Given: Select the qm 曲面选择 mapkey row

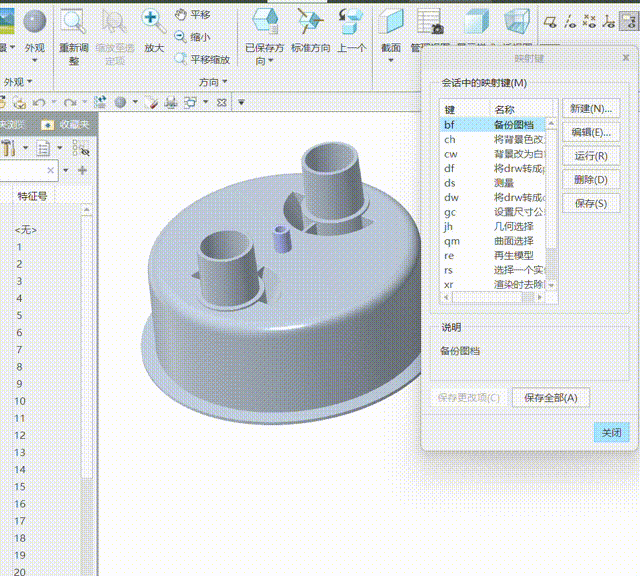Looking at the screenshot, I should [493, 241].
